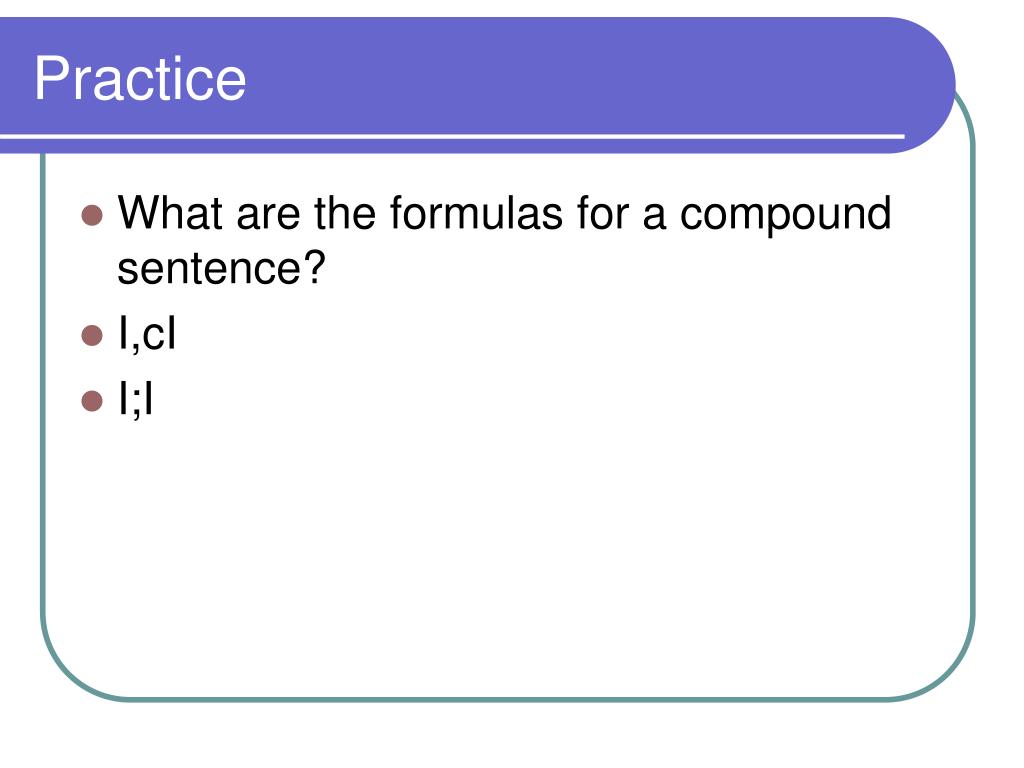Select the "I,cI" formula text

(147, 336)
